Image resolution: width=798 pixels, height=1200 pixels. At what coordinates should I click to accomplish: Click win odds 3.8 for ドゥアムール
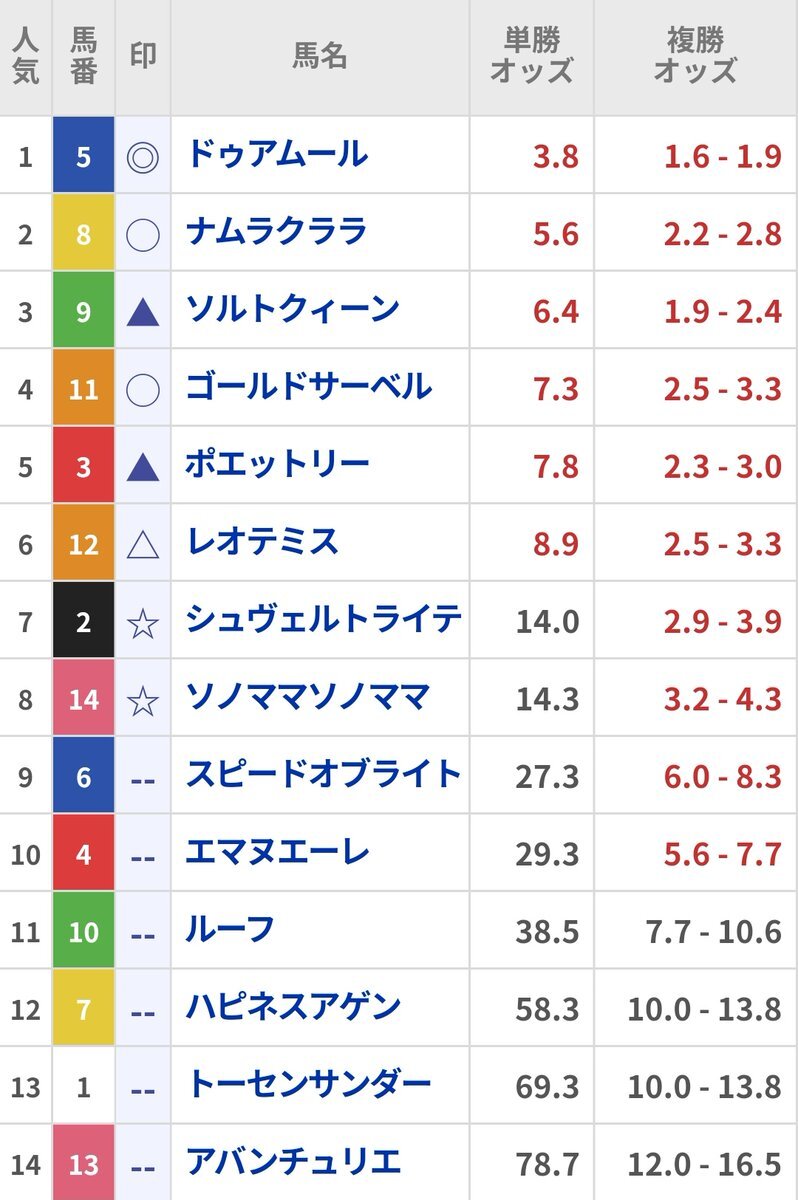pyautogui.click(x=556, y=157)
